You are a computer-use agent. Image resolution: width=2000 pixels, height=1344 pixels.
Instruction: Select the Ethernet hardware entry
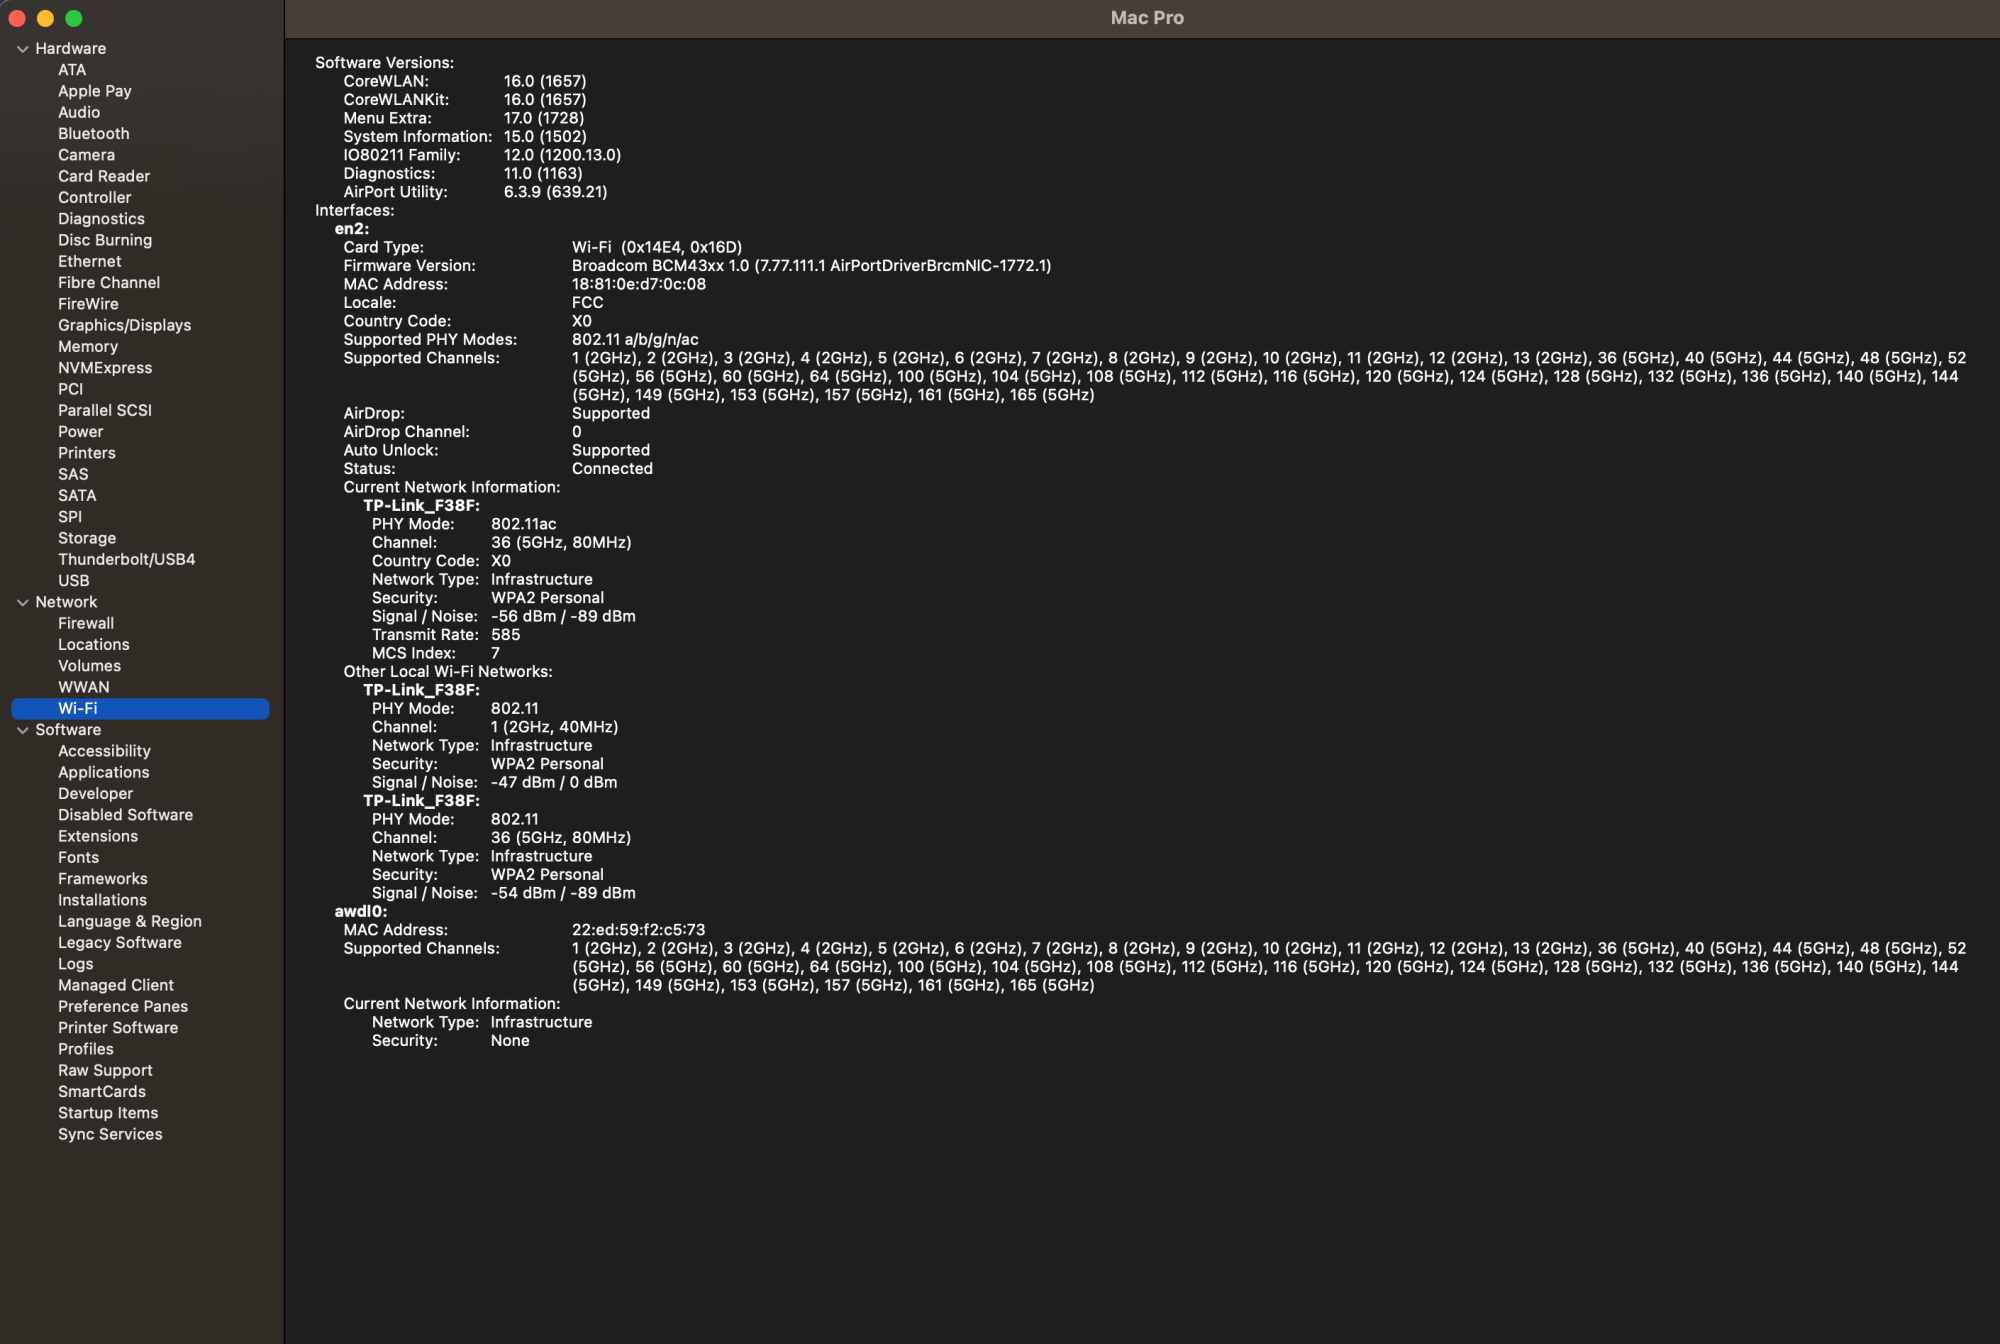point(89,261)
